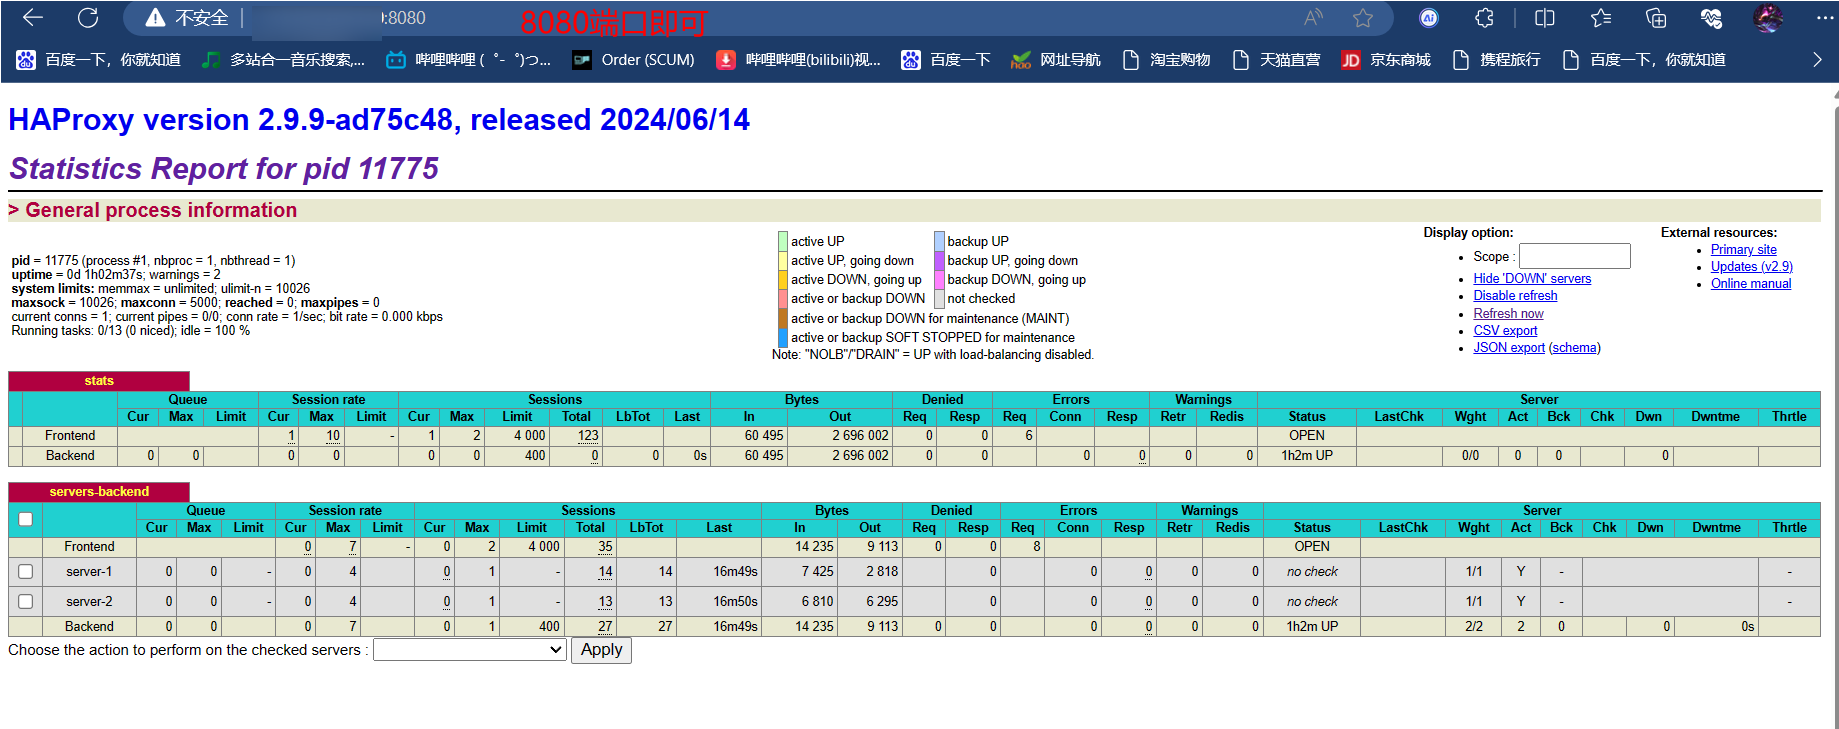Open the CSV export link
The height and width of the screenshot is (729, 1839).
(1505, 331)
